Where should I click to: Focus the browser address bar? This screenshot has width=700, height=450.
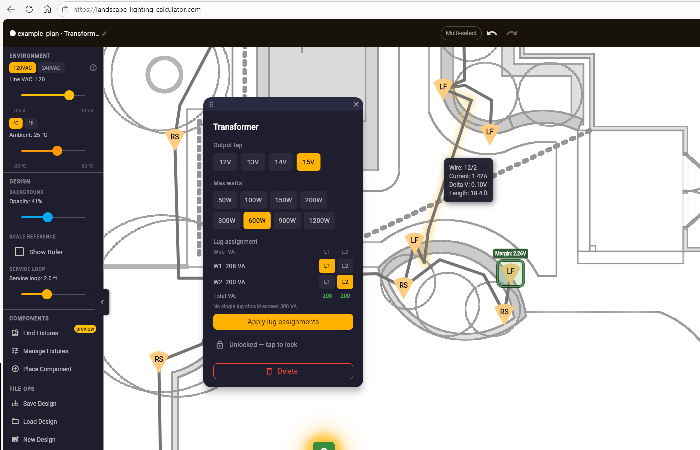click(379, 9)
